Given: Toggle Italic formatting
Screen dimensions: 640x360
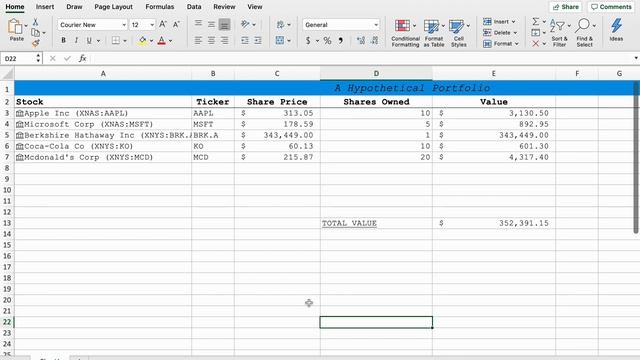Looking at the screenshot, I should point(76,40).
